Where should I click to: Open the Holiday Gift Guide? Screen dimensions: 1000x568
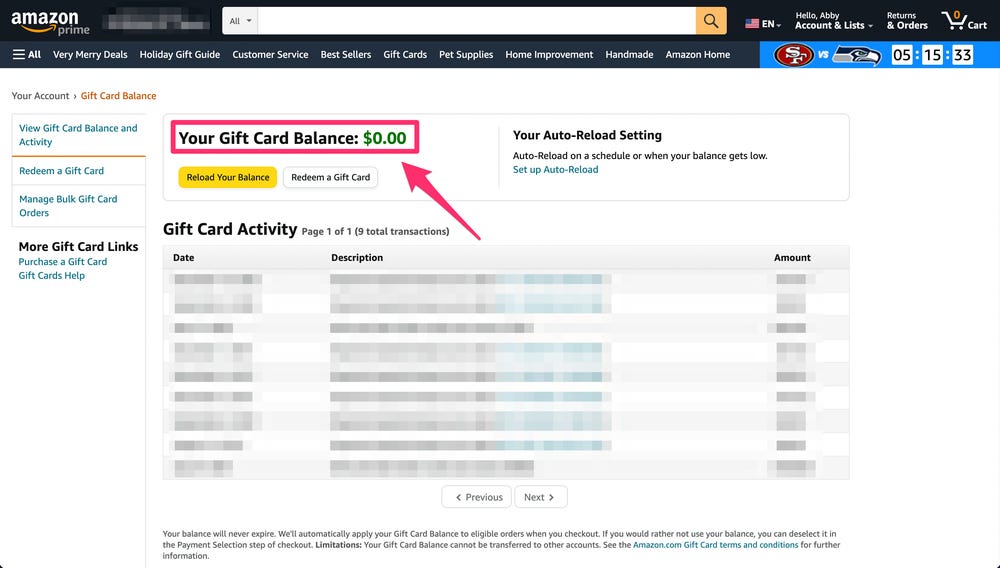180,55
